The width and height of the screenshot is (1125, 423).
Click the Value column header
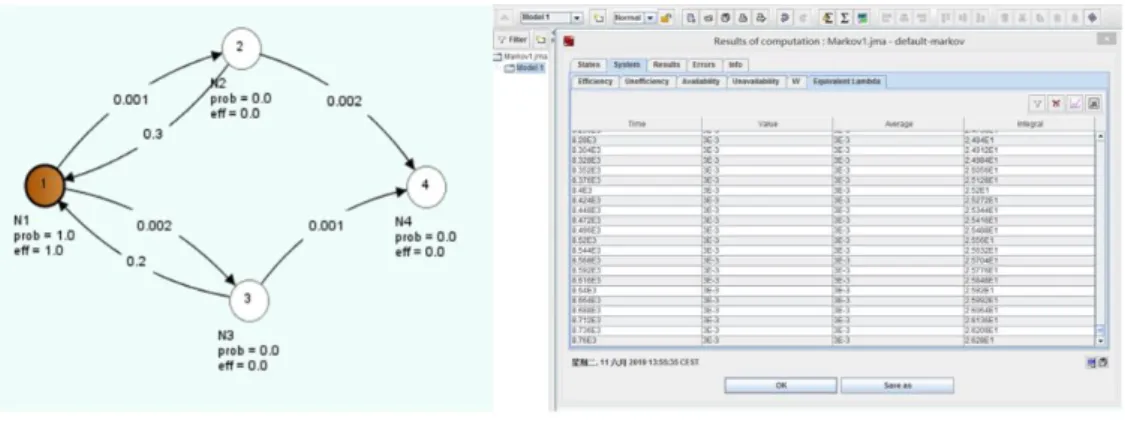click(767, 124)
